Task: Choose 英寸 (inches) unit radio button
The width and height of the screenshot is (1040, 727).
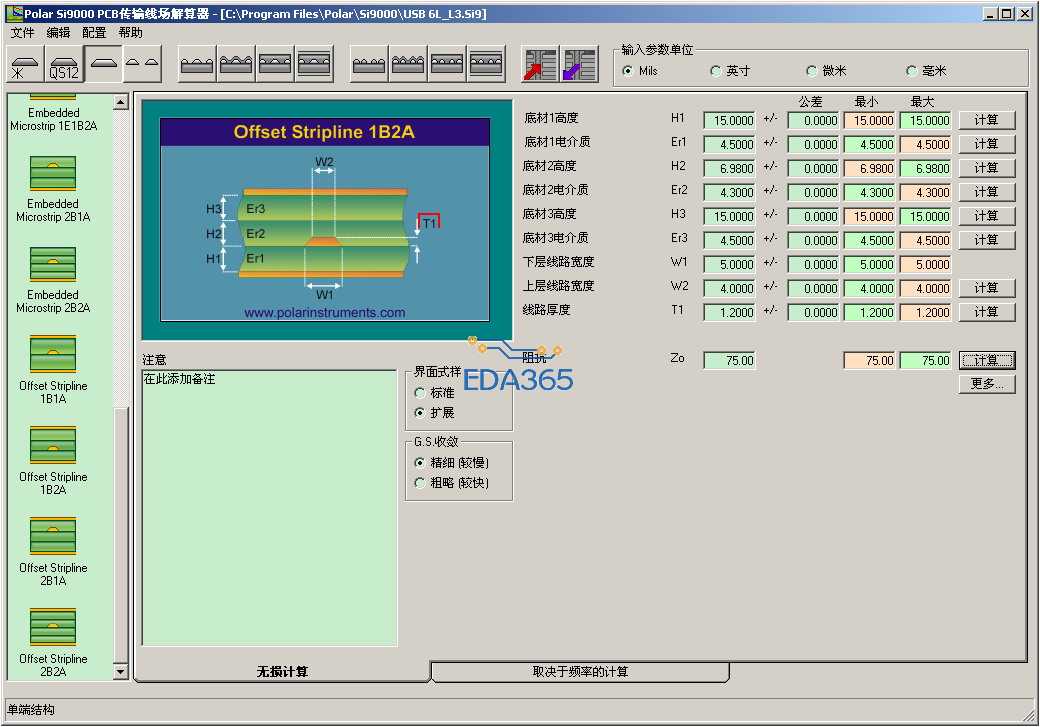Action: (715, 71)
